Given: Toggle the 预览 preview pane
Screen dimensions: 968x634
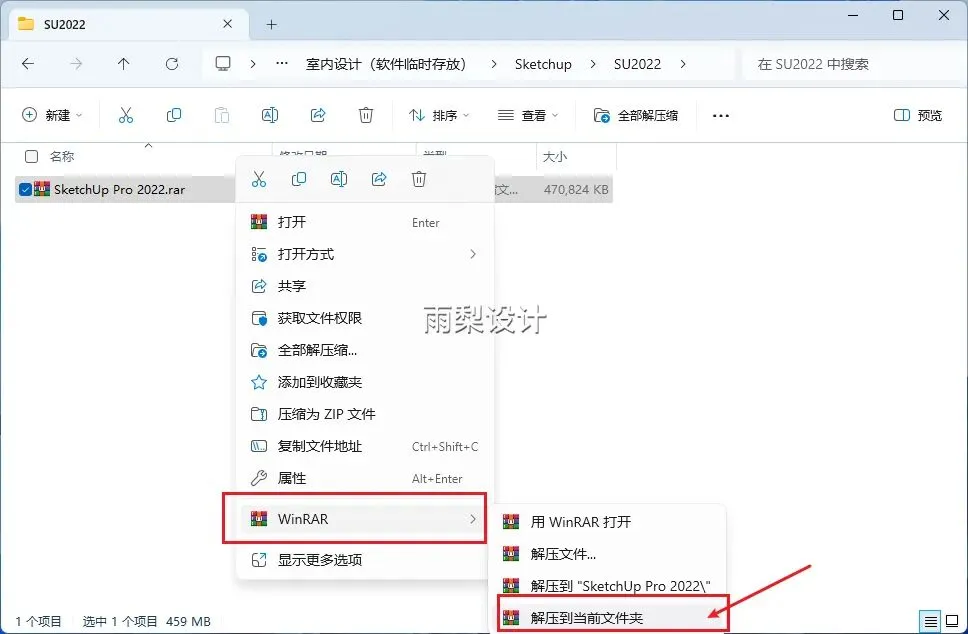Looking at the screenshot, I should (x=918, y=115).
